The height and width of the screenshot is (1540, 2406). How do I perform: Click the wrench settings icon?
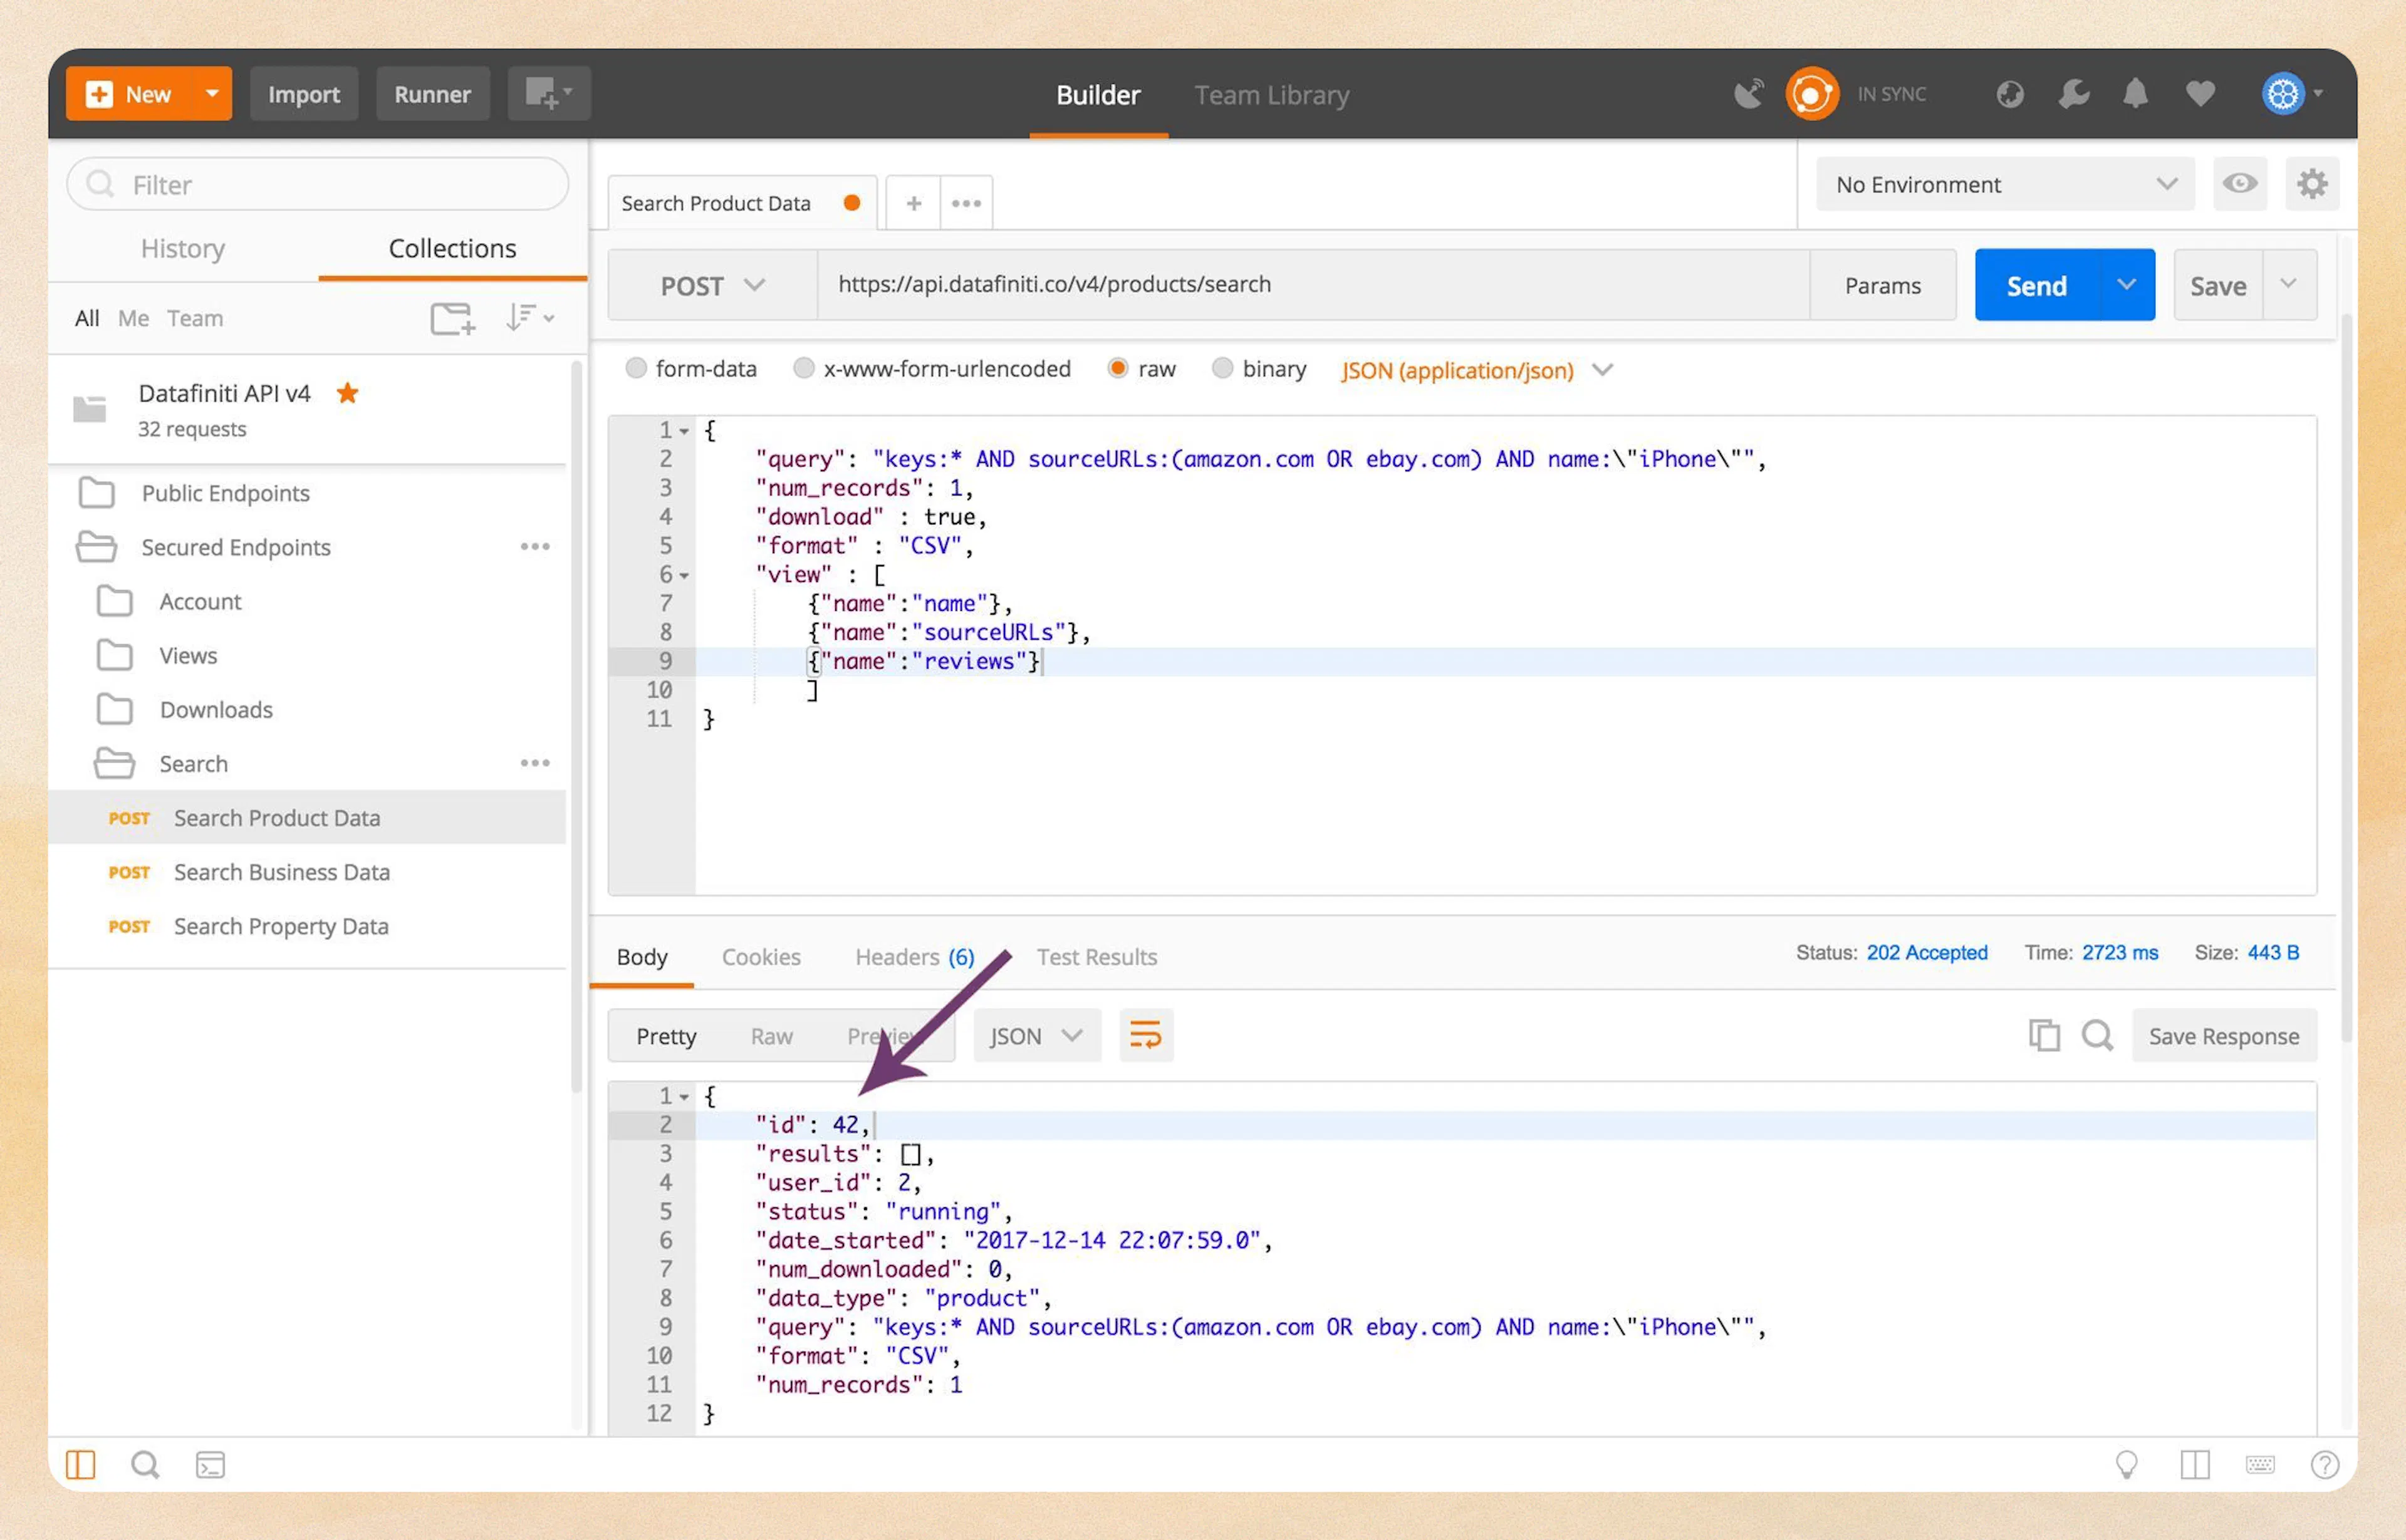[x=2073, y=94]
